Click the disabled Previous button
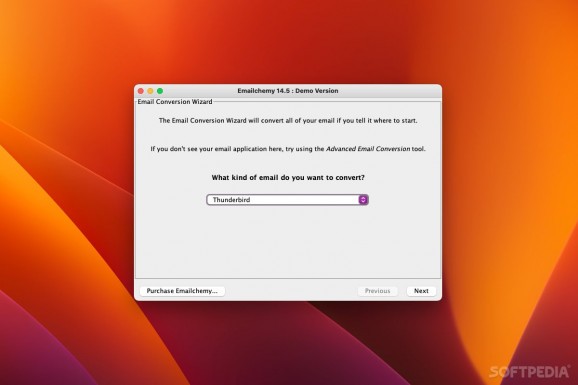Screen dimensions: 578x385 [x=377, y=291]
